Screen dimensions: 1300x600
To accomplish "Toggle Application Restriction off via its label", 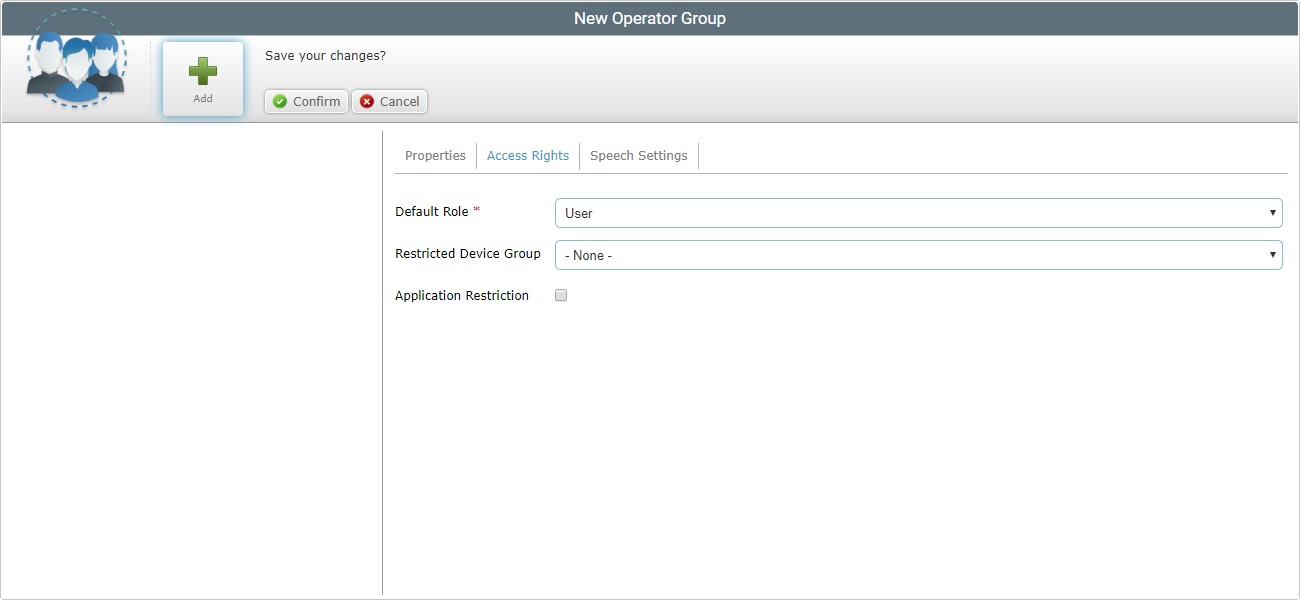I will pyautogui.click(x=461, y=295).
